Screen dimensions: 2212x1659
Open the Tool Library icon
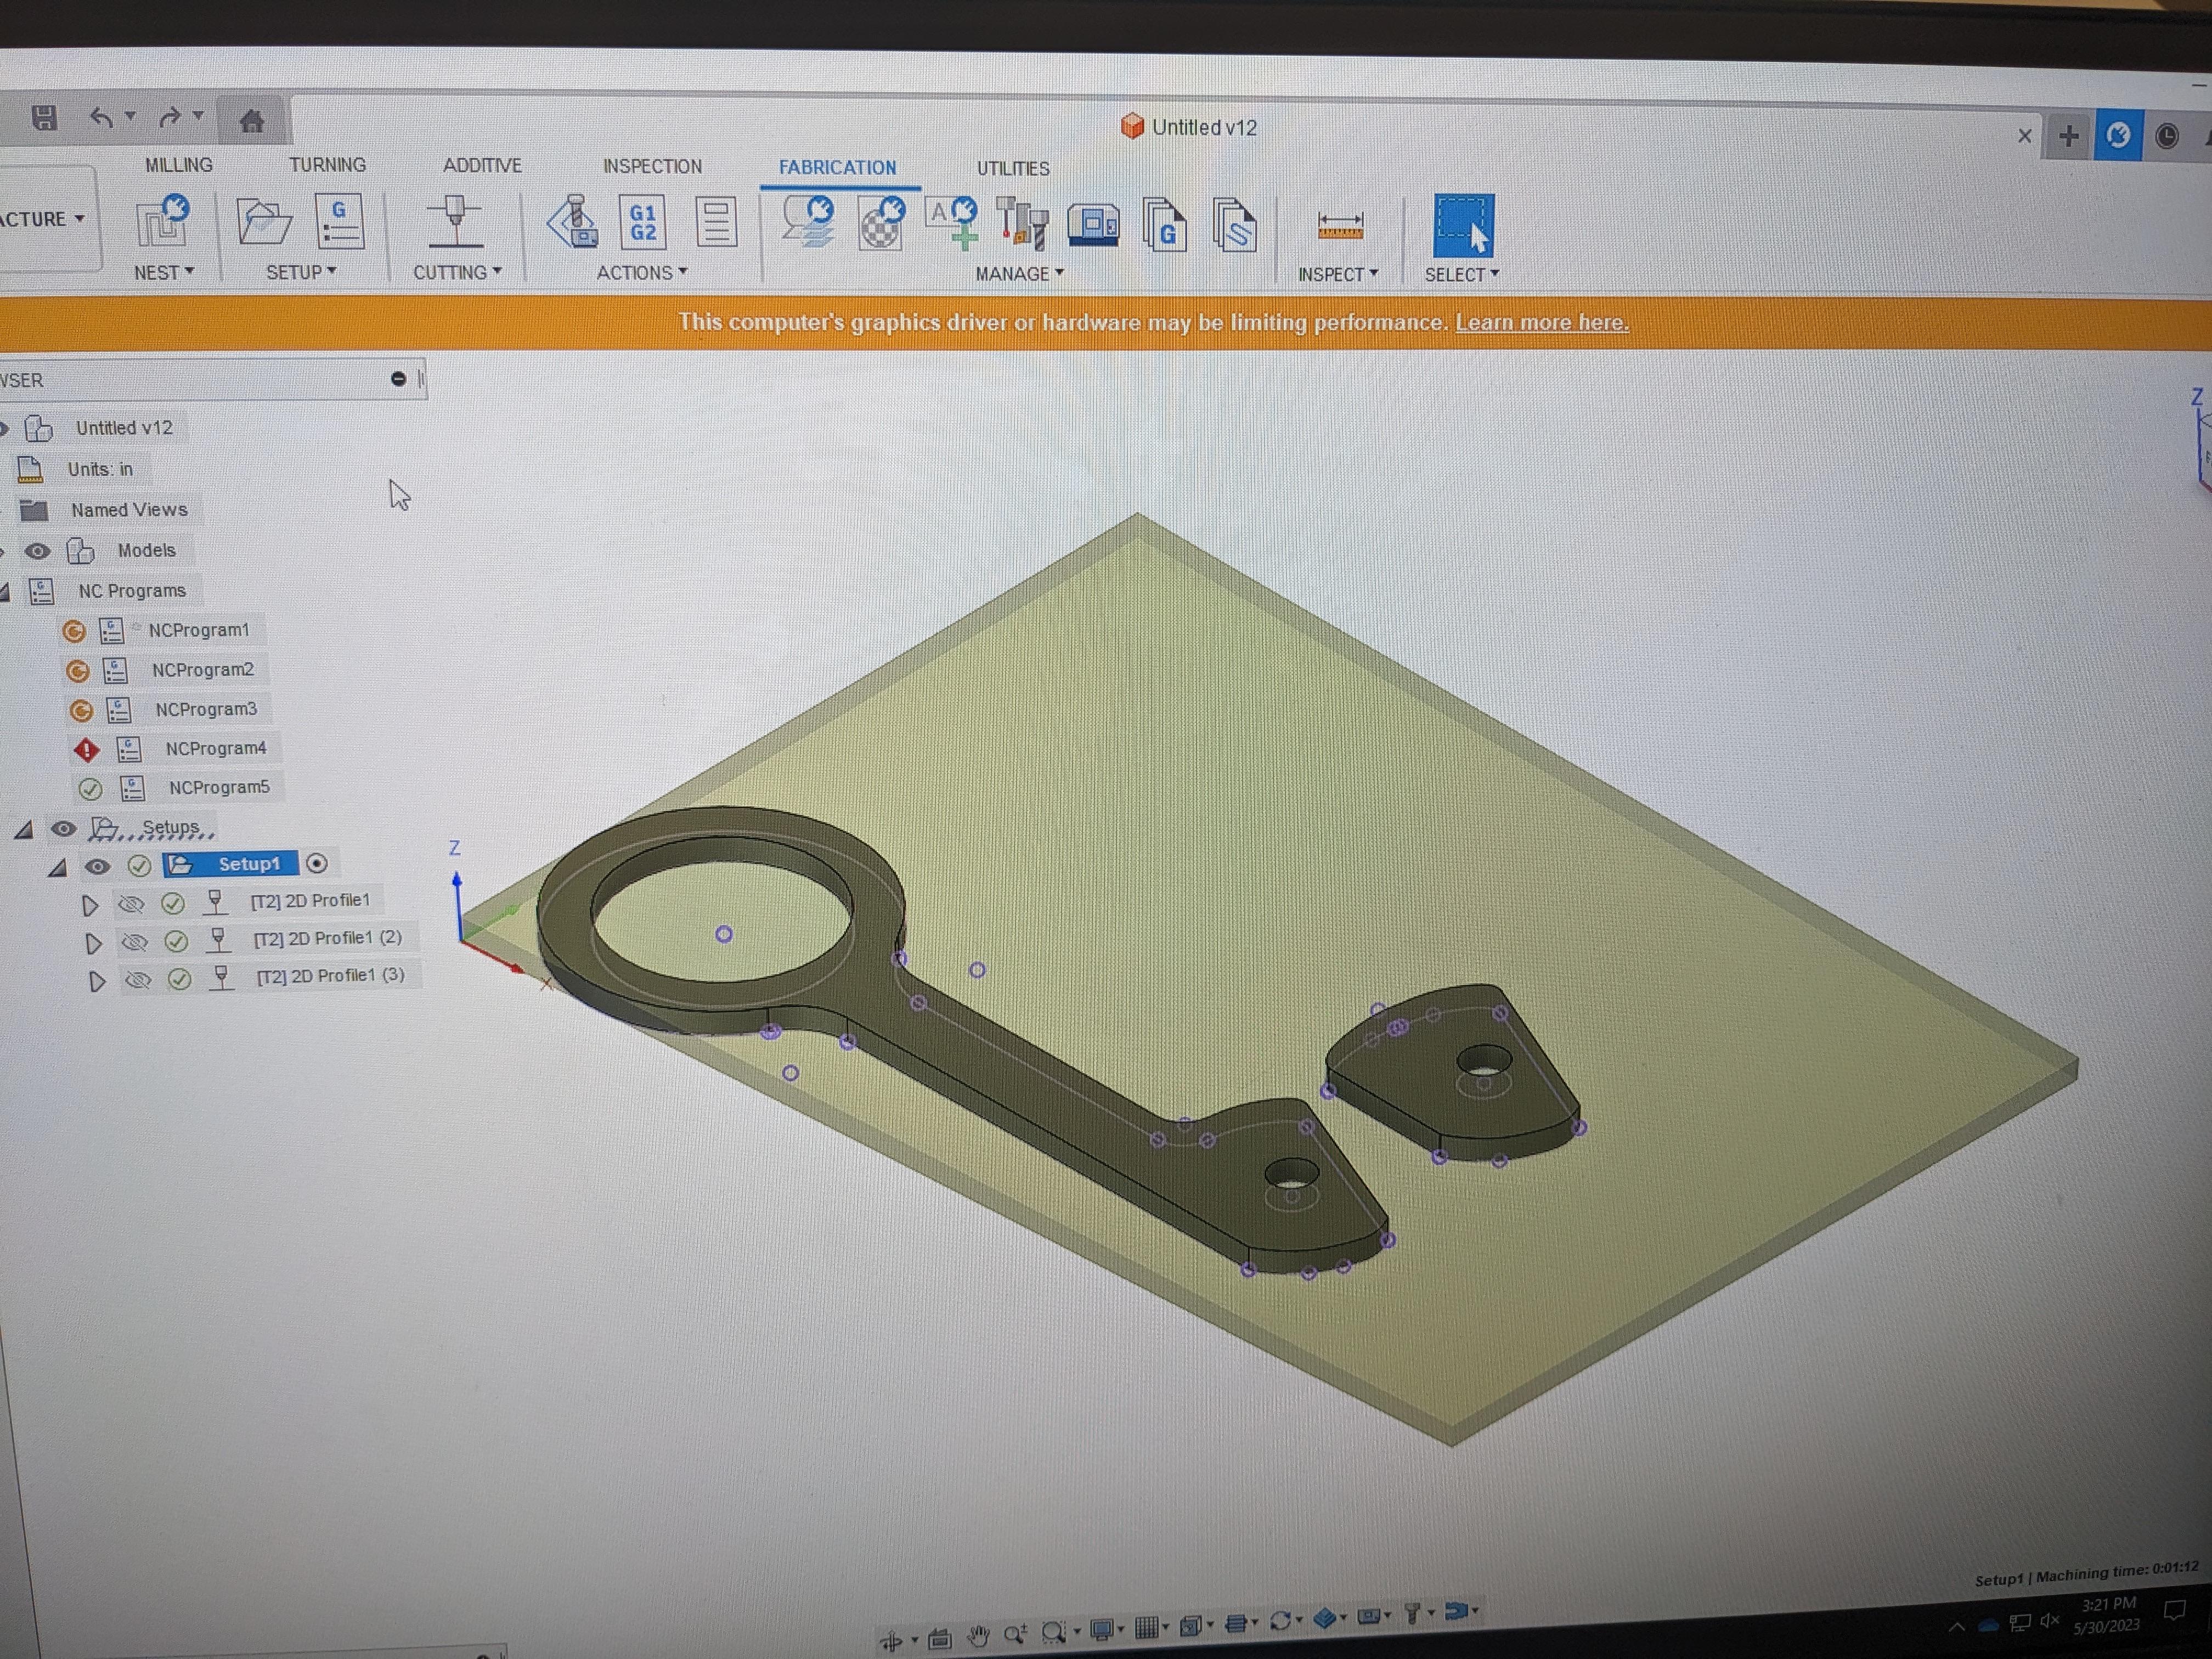tap(1022, 223)
